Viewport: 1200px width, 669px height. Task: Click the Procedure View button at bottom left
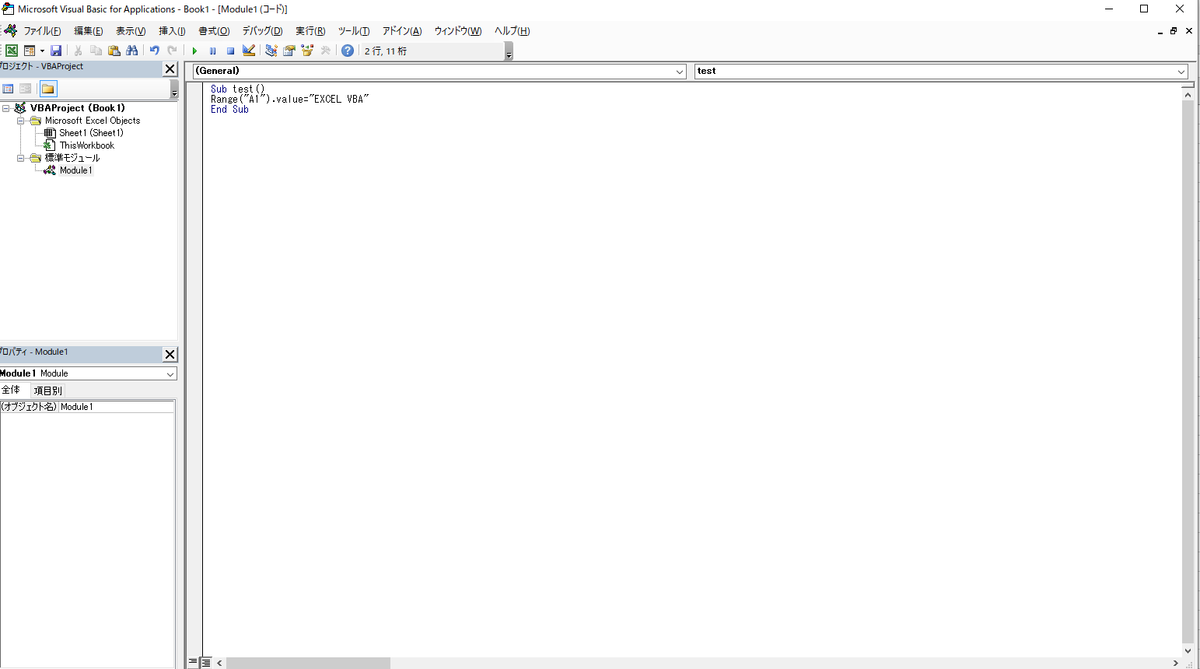tap(194, 662)
